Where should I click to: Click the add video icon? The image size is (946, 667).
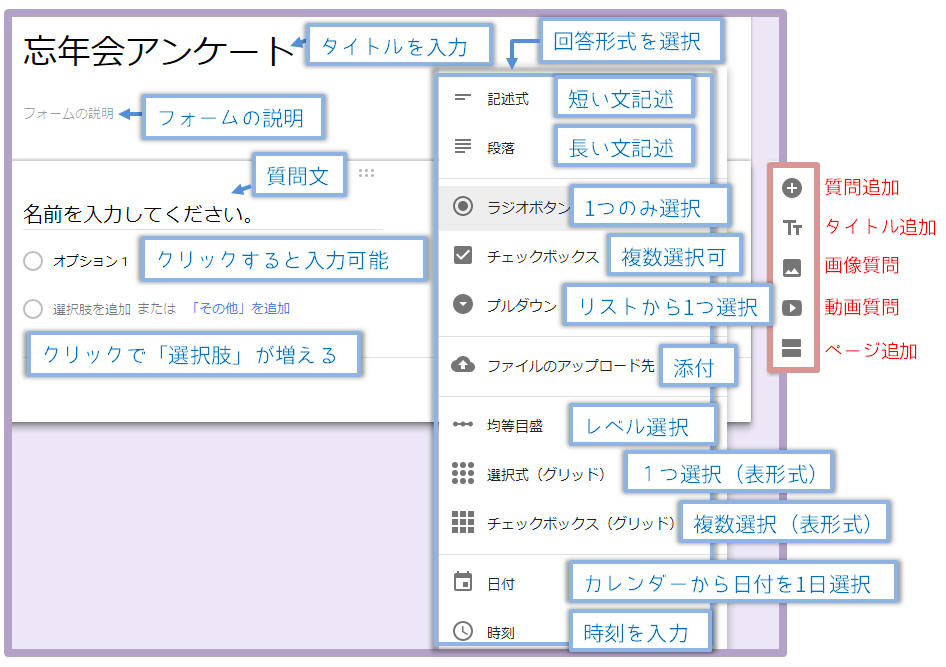click(792, 308)
